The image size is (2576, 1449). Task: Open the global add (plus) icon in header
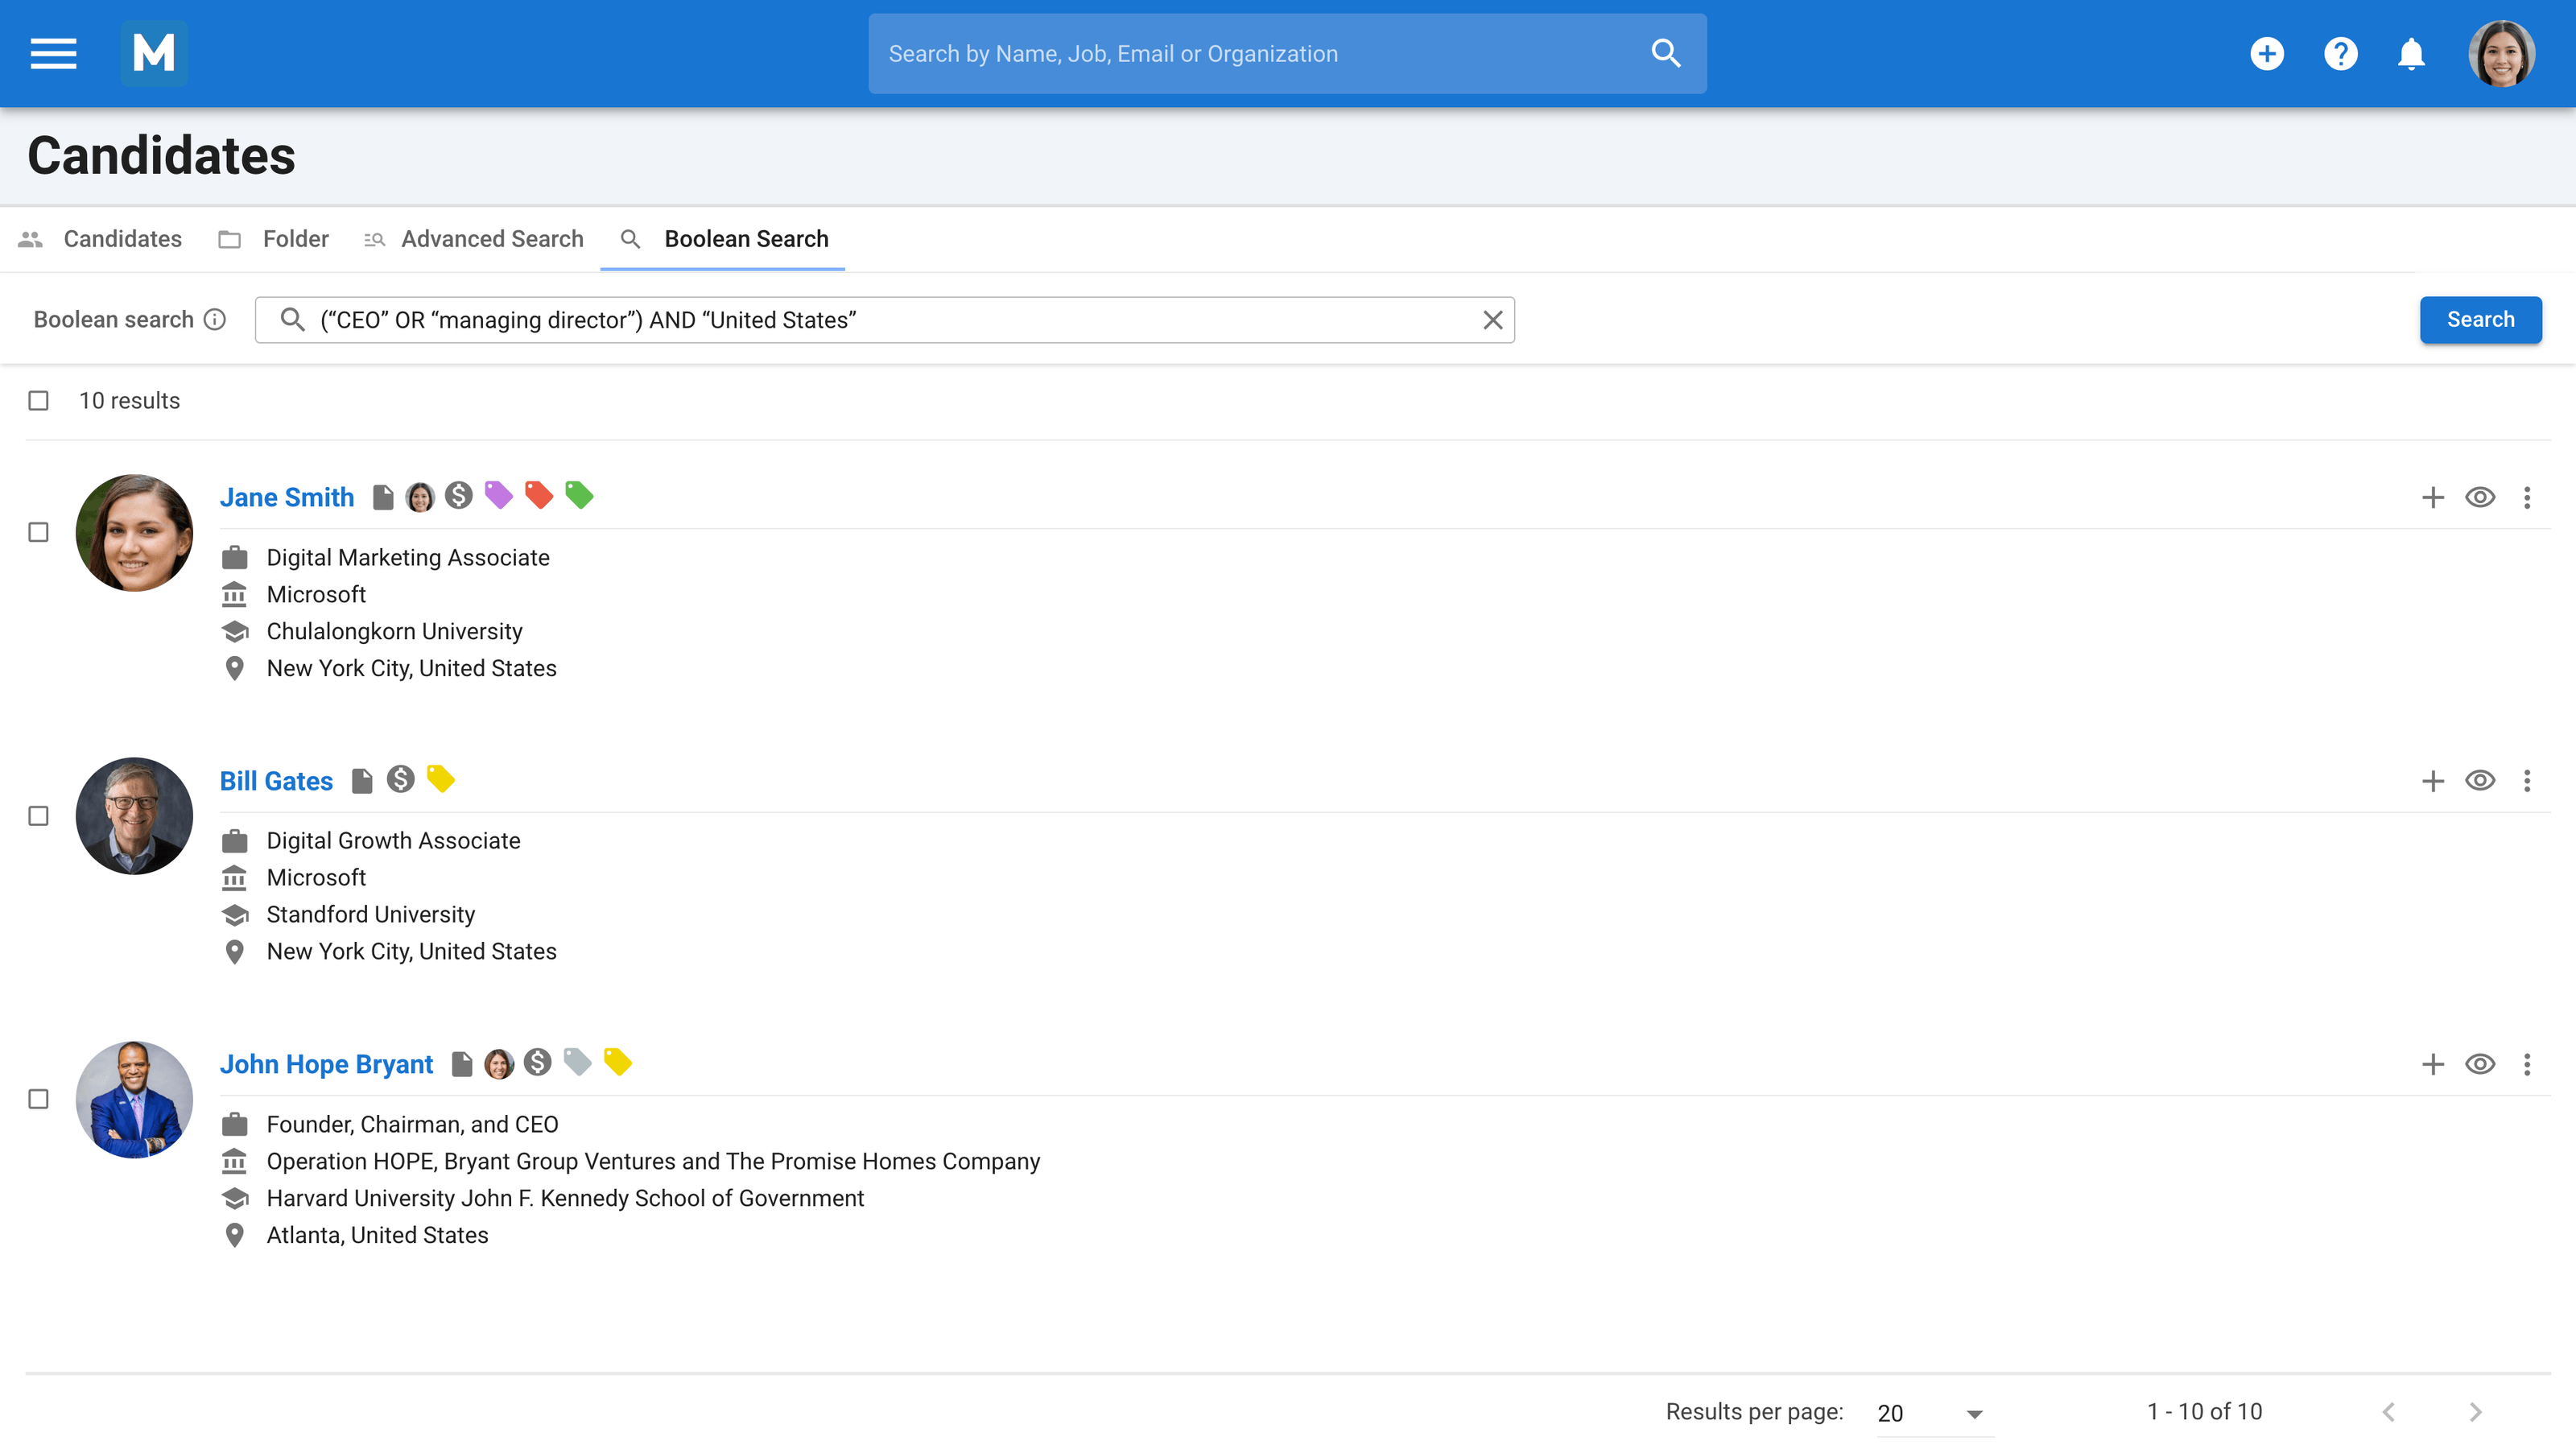pyautogui.click(x=2268, y=53)
